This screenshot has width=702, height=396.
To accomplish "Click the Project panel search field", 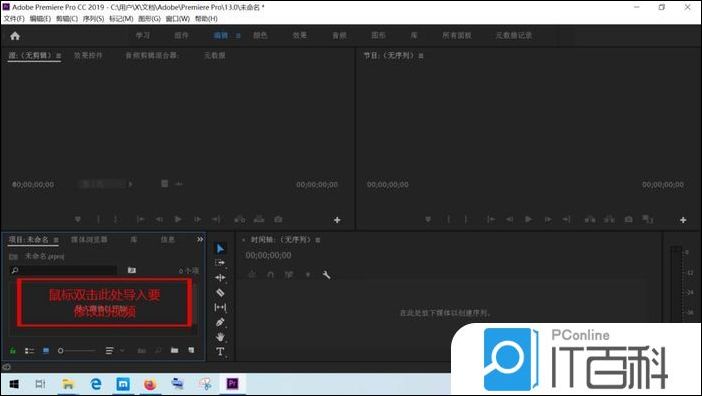I will pyautogui.click(x=63, y=270).
